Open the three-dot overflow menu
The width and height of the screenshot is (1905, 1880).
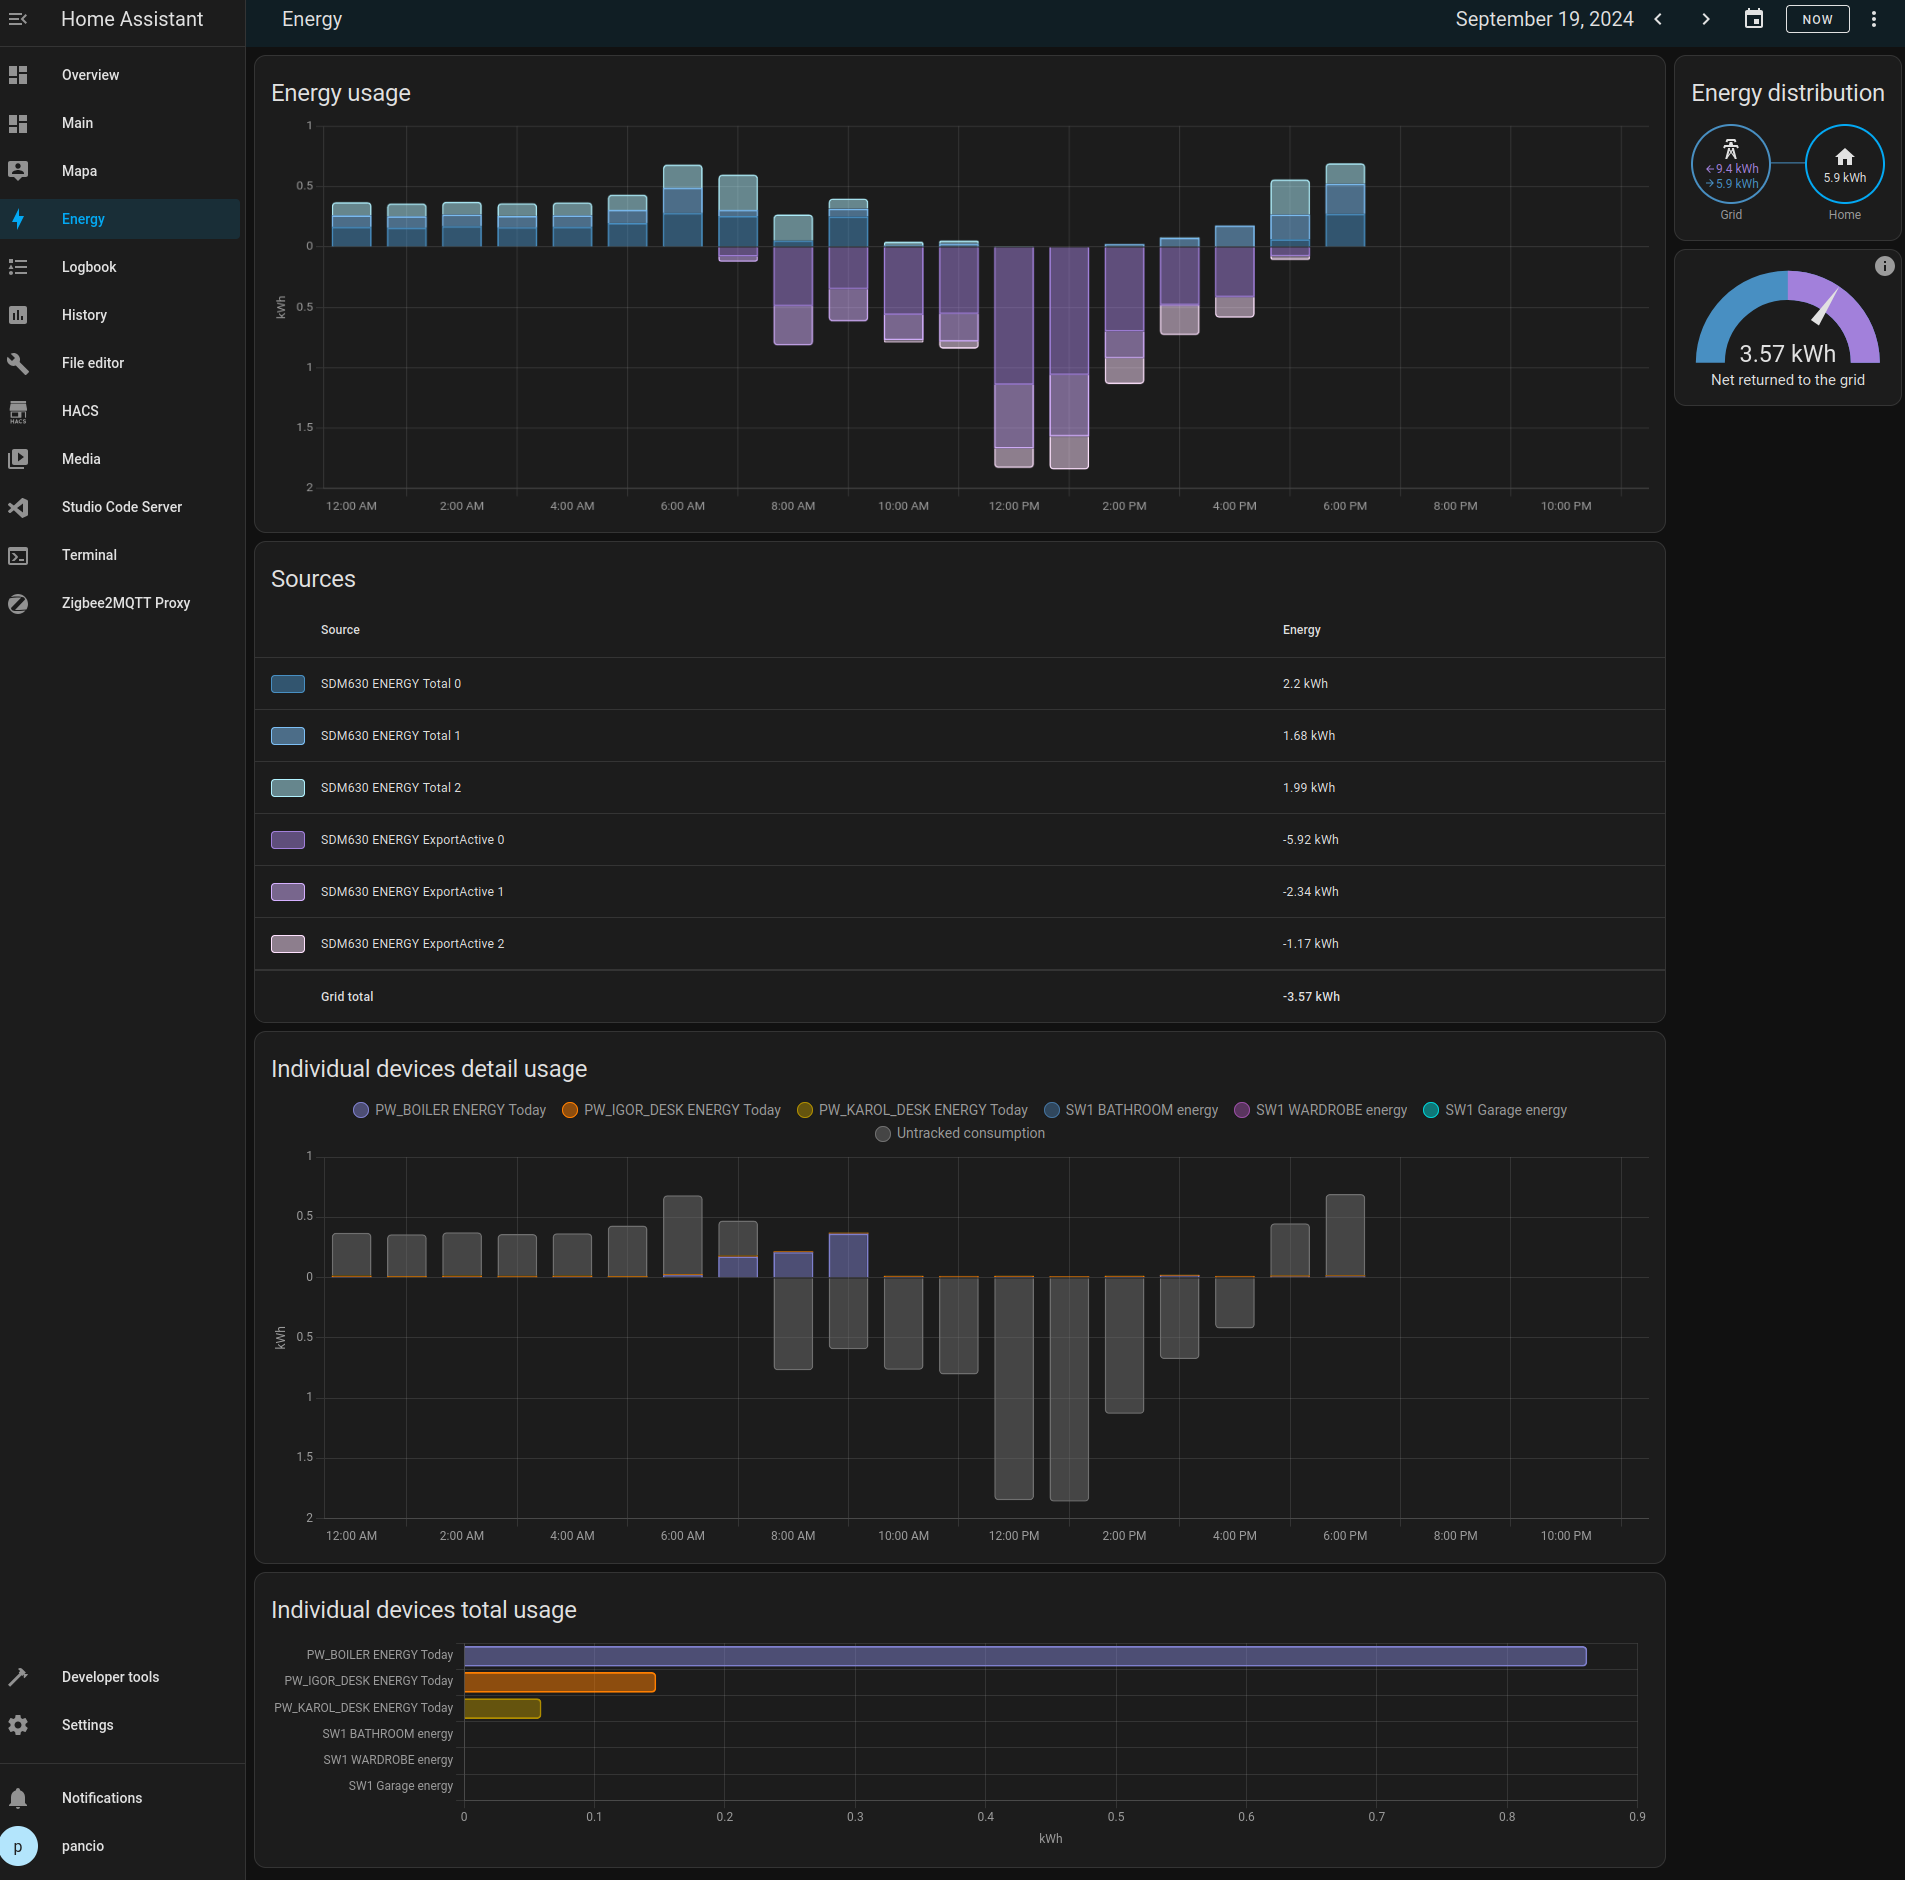coord(1874,19)
